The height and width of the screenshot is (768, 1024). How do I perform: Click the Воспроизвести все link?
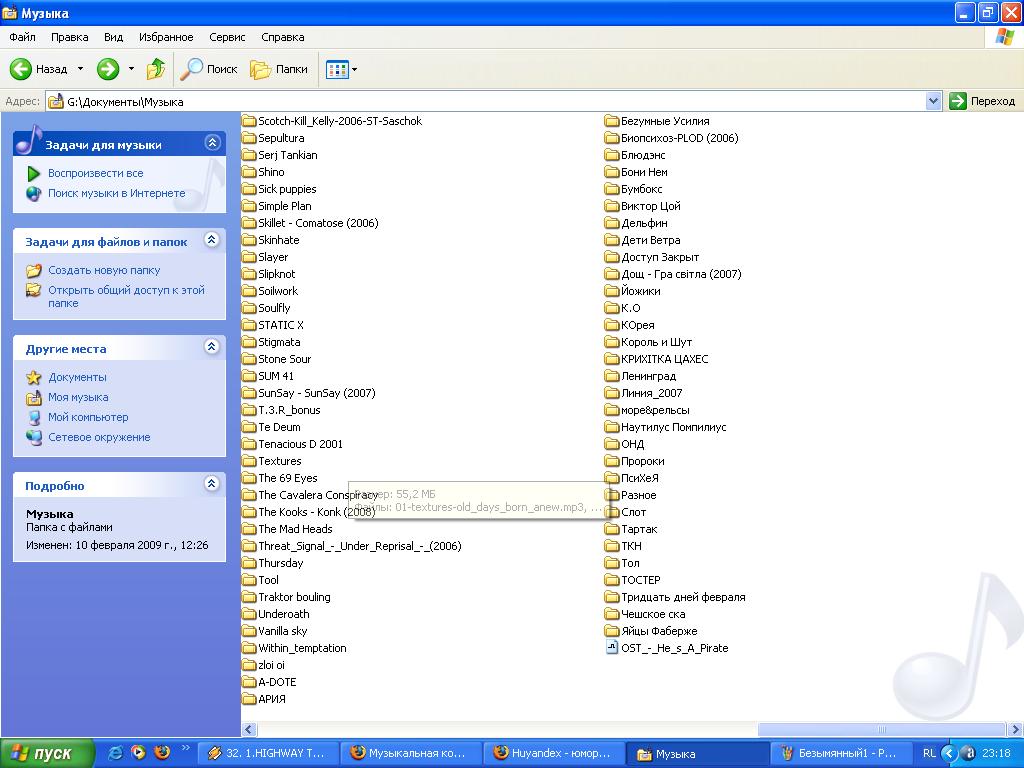(x=95, y=173)
